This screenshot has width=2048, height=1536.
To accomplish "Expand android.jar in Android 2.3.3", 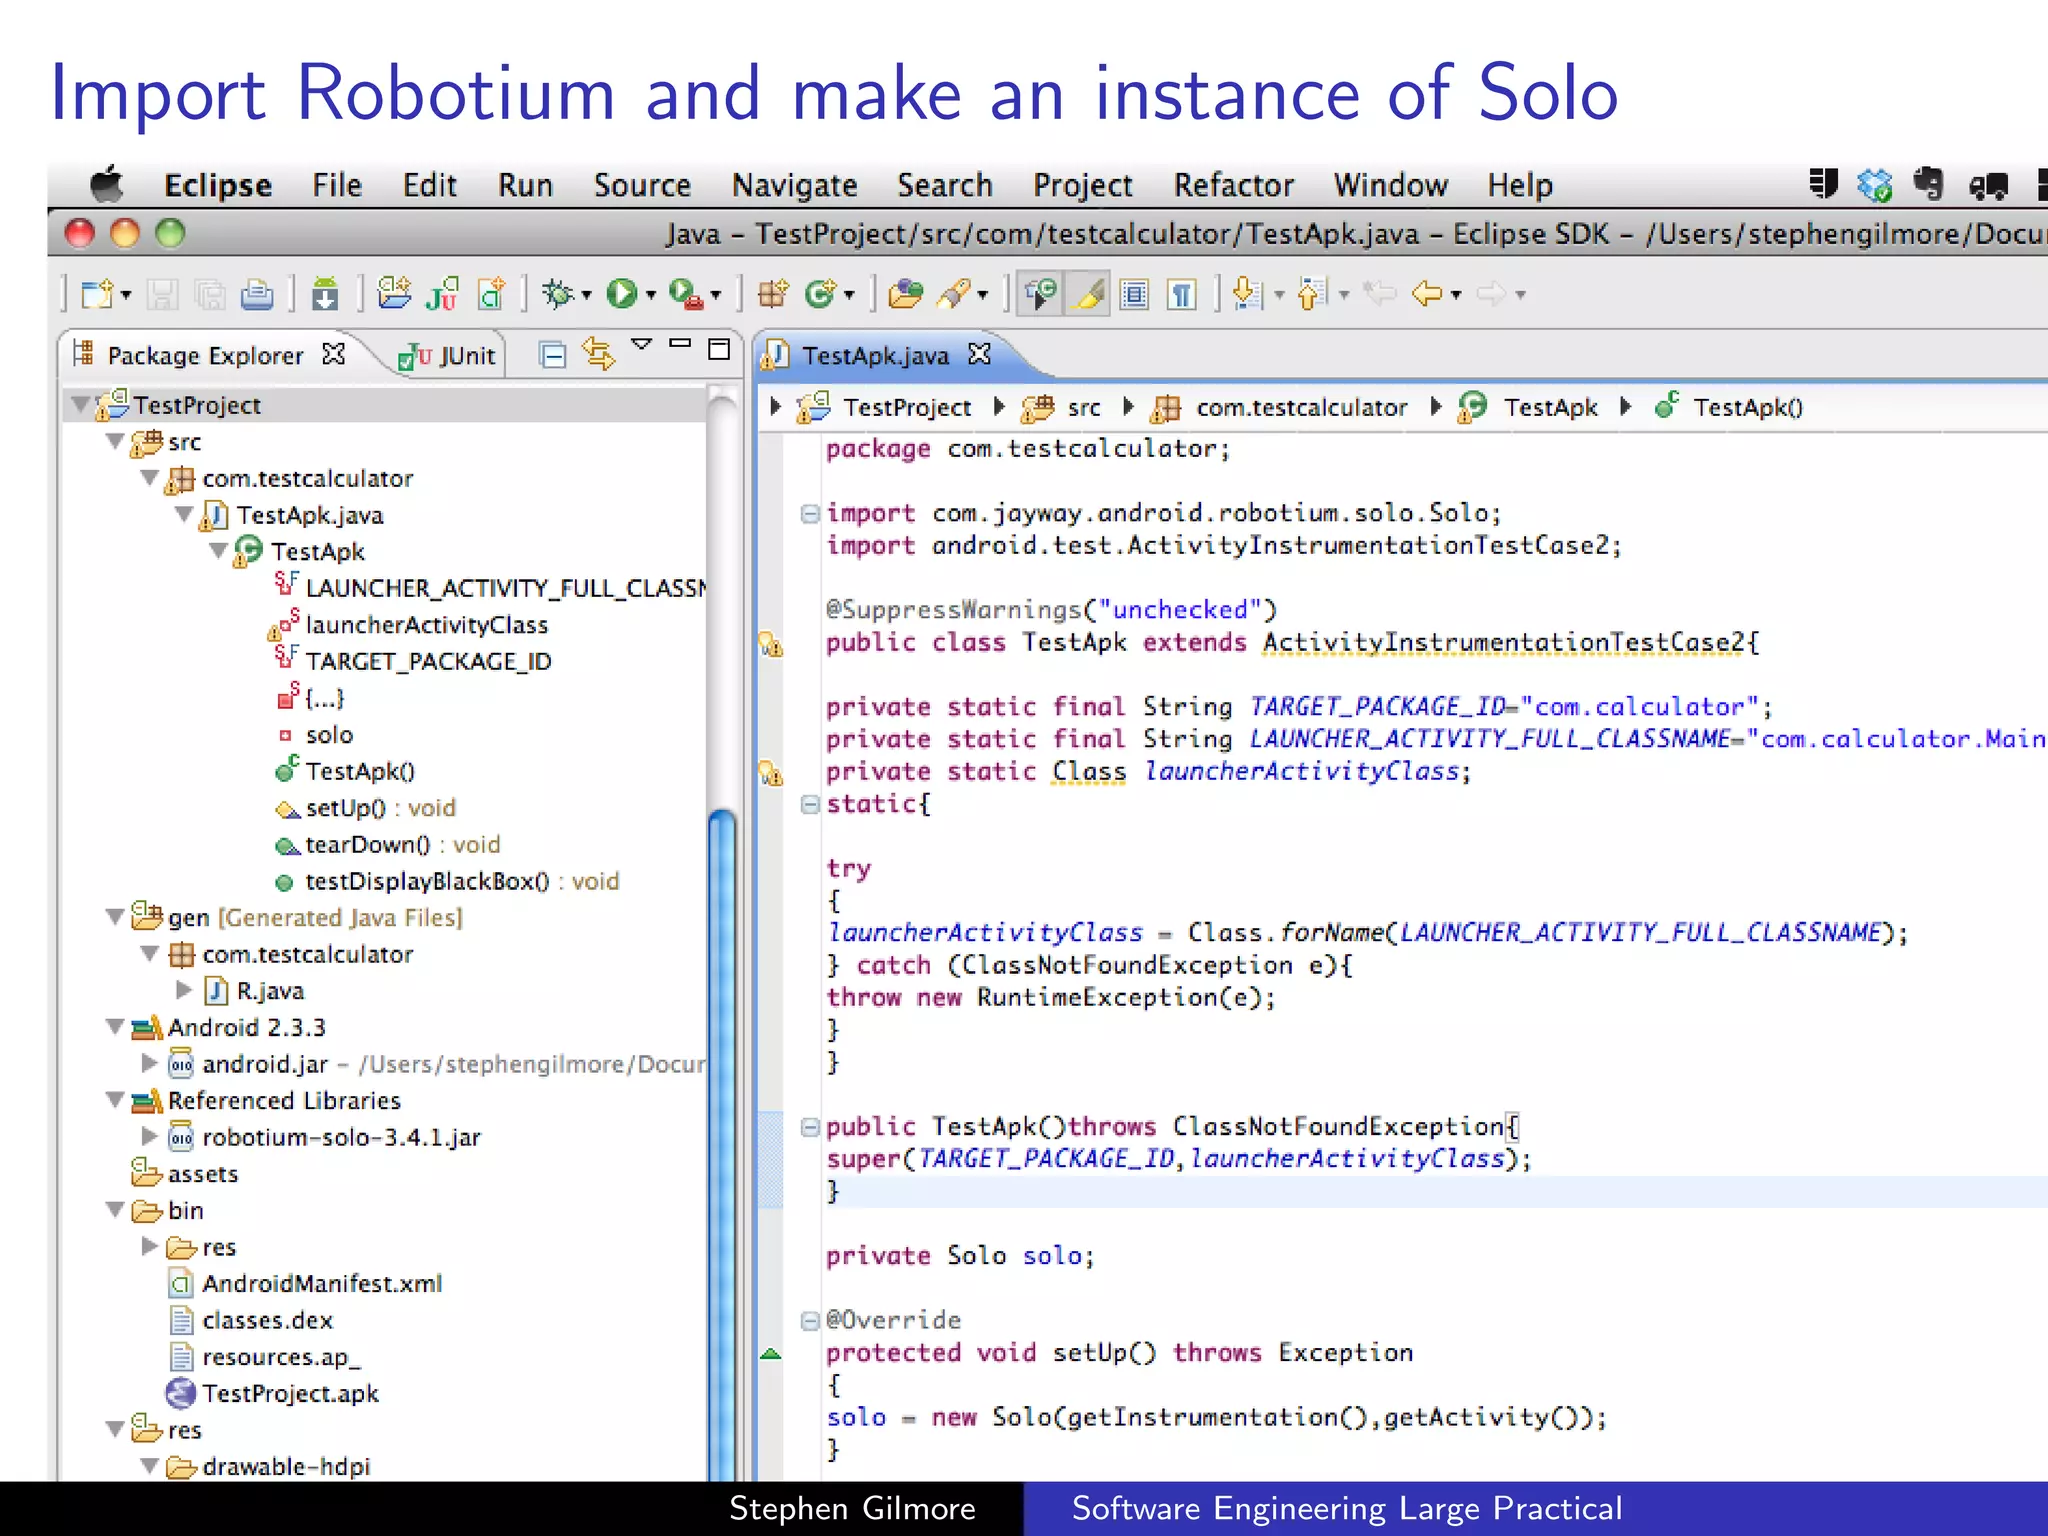I will (150, 1063).
